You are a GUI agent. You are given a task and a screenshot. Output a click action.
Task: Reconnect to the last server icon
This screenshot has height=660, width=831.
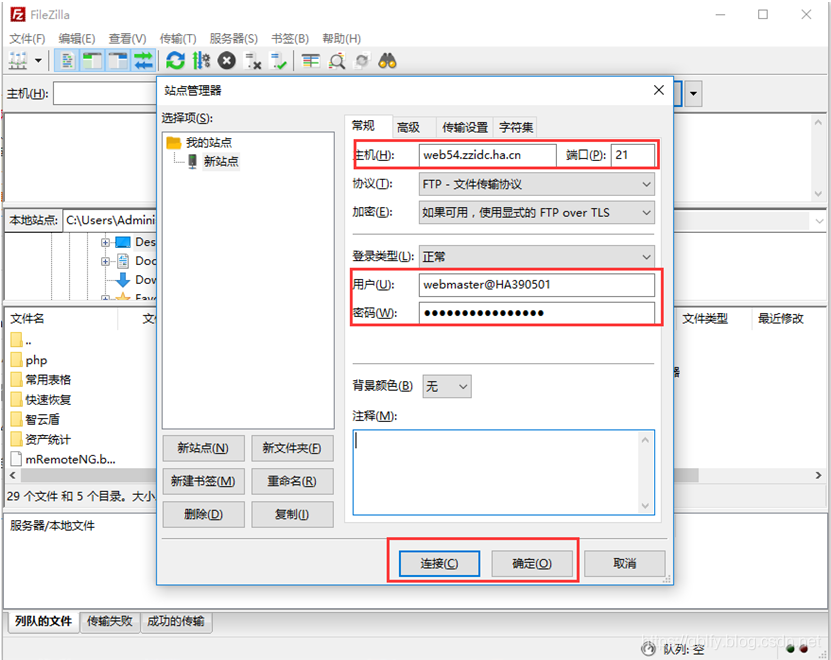coord(278,61)
